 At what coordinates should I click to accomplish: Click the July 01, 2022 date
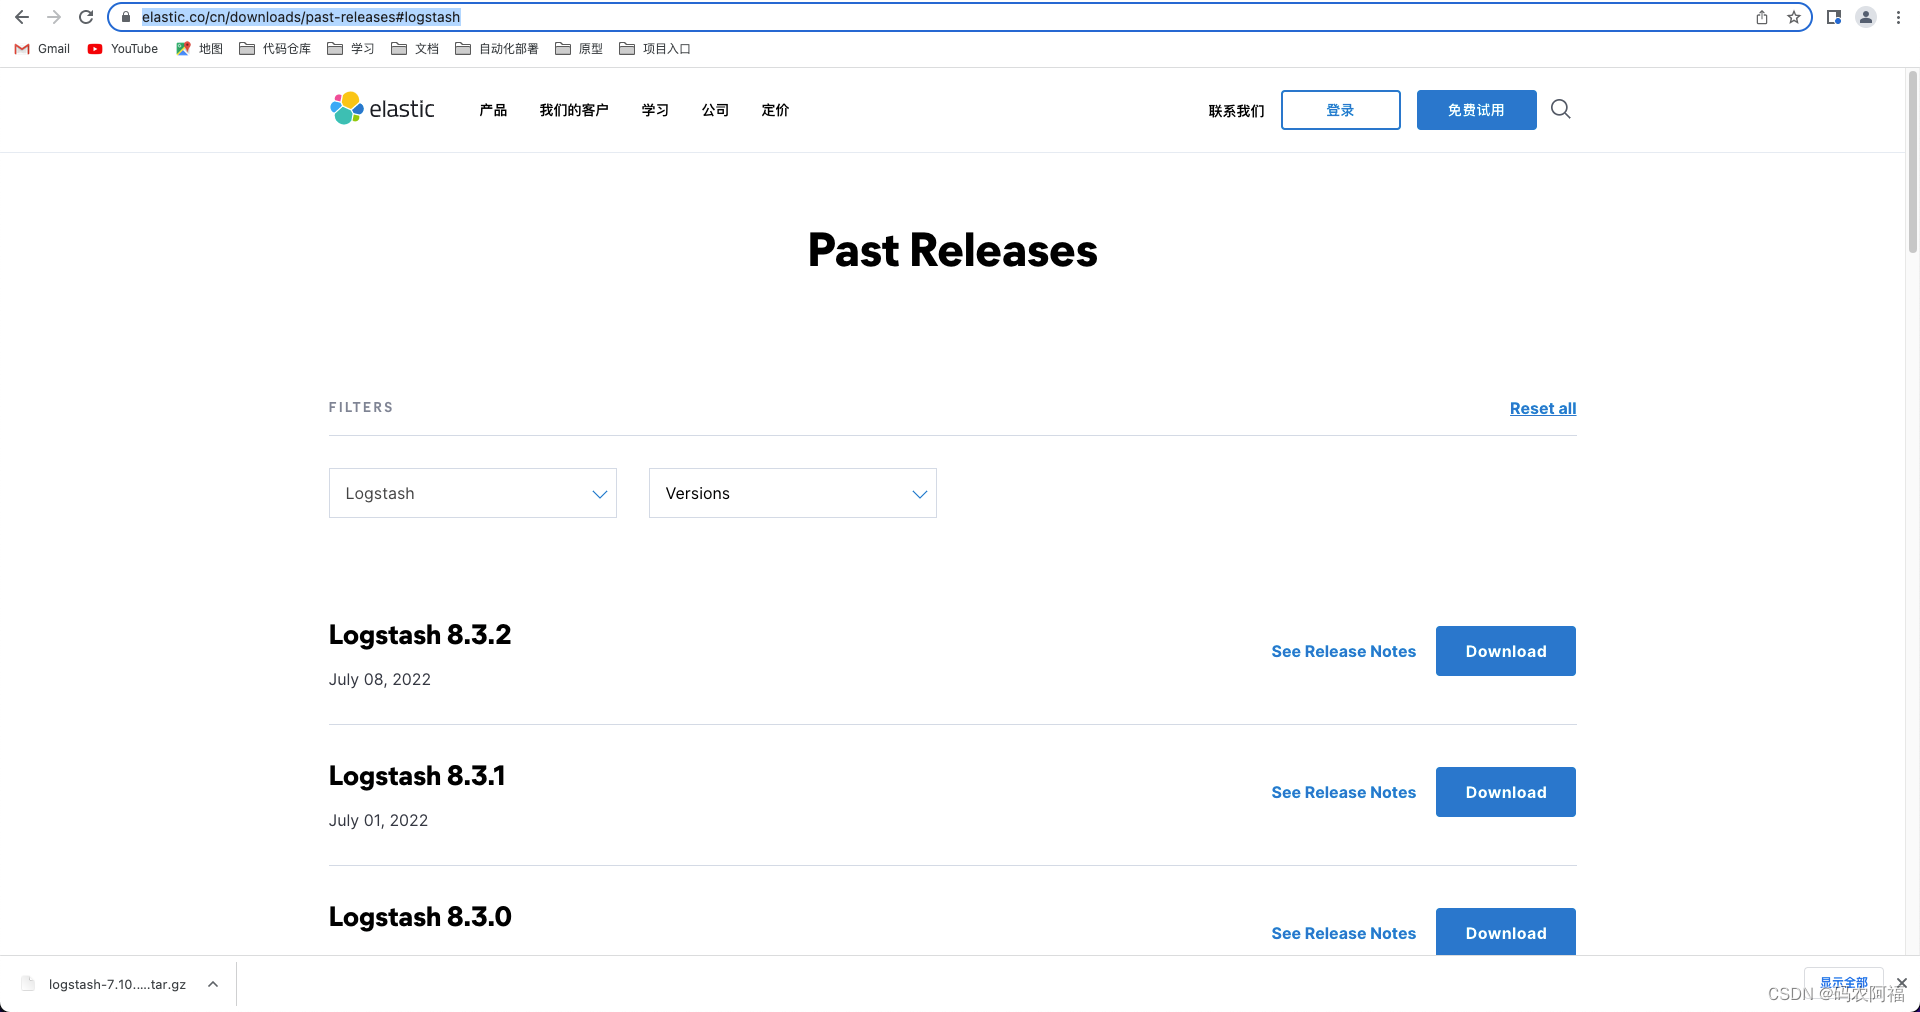(378, 820)
